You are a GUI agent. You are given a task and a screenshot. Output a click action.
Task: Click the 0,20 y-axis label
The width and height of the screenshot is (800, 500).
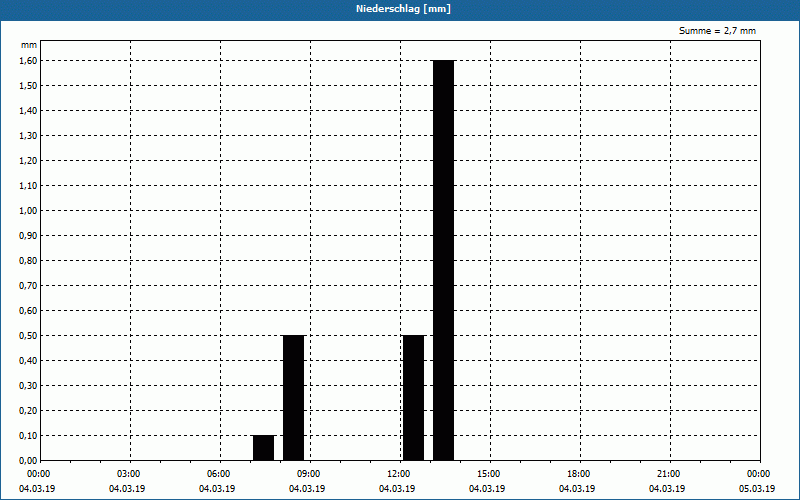28,410
